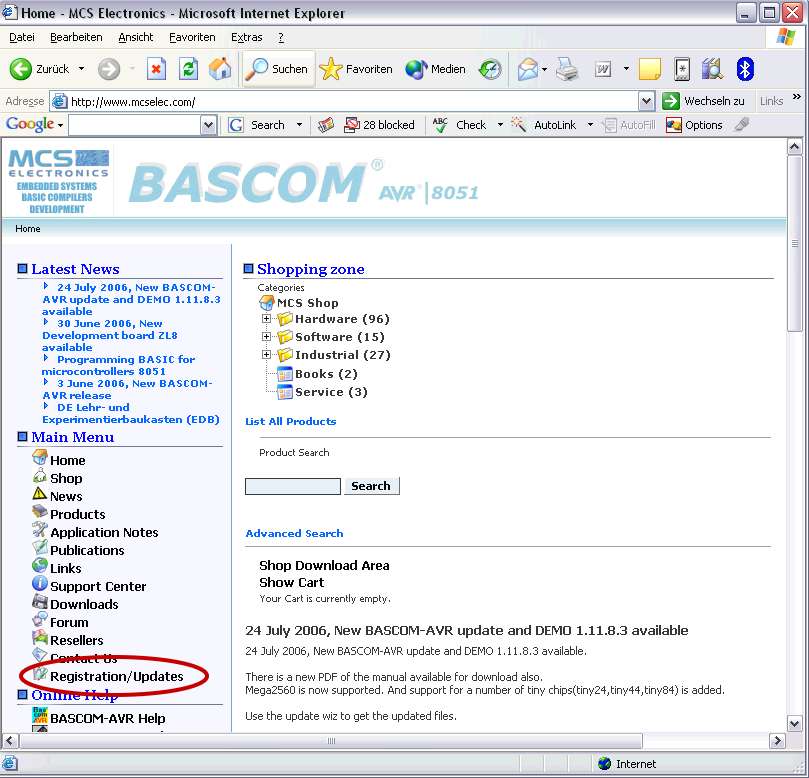Click the News warning triangle icon
The image size is (809, 778).
coord(39,493)
